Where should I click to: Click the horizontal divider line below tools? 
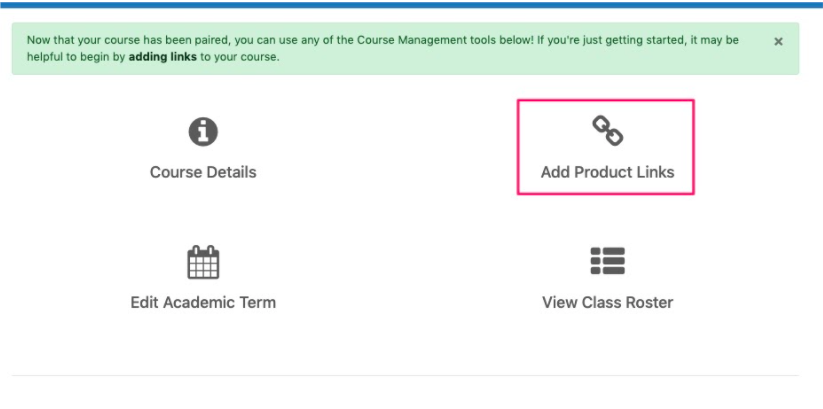(405, 375)
